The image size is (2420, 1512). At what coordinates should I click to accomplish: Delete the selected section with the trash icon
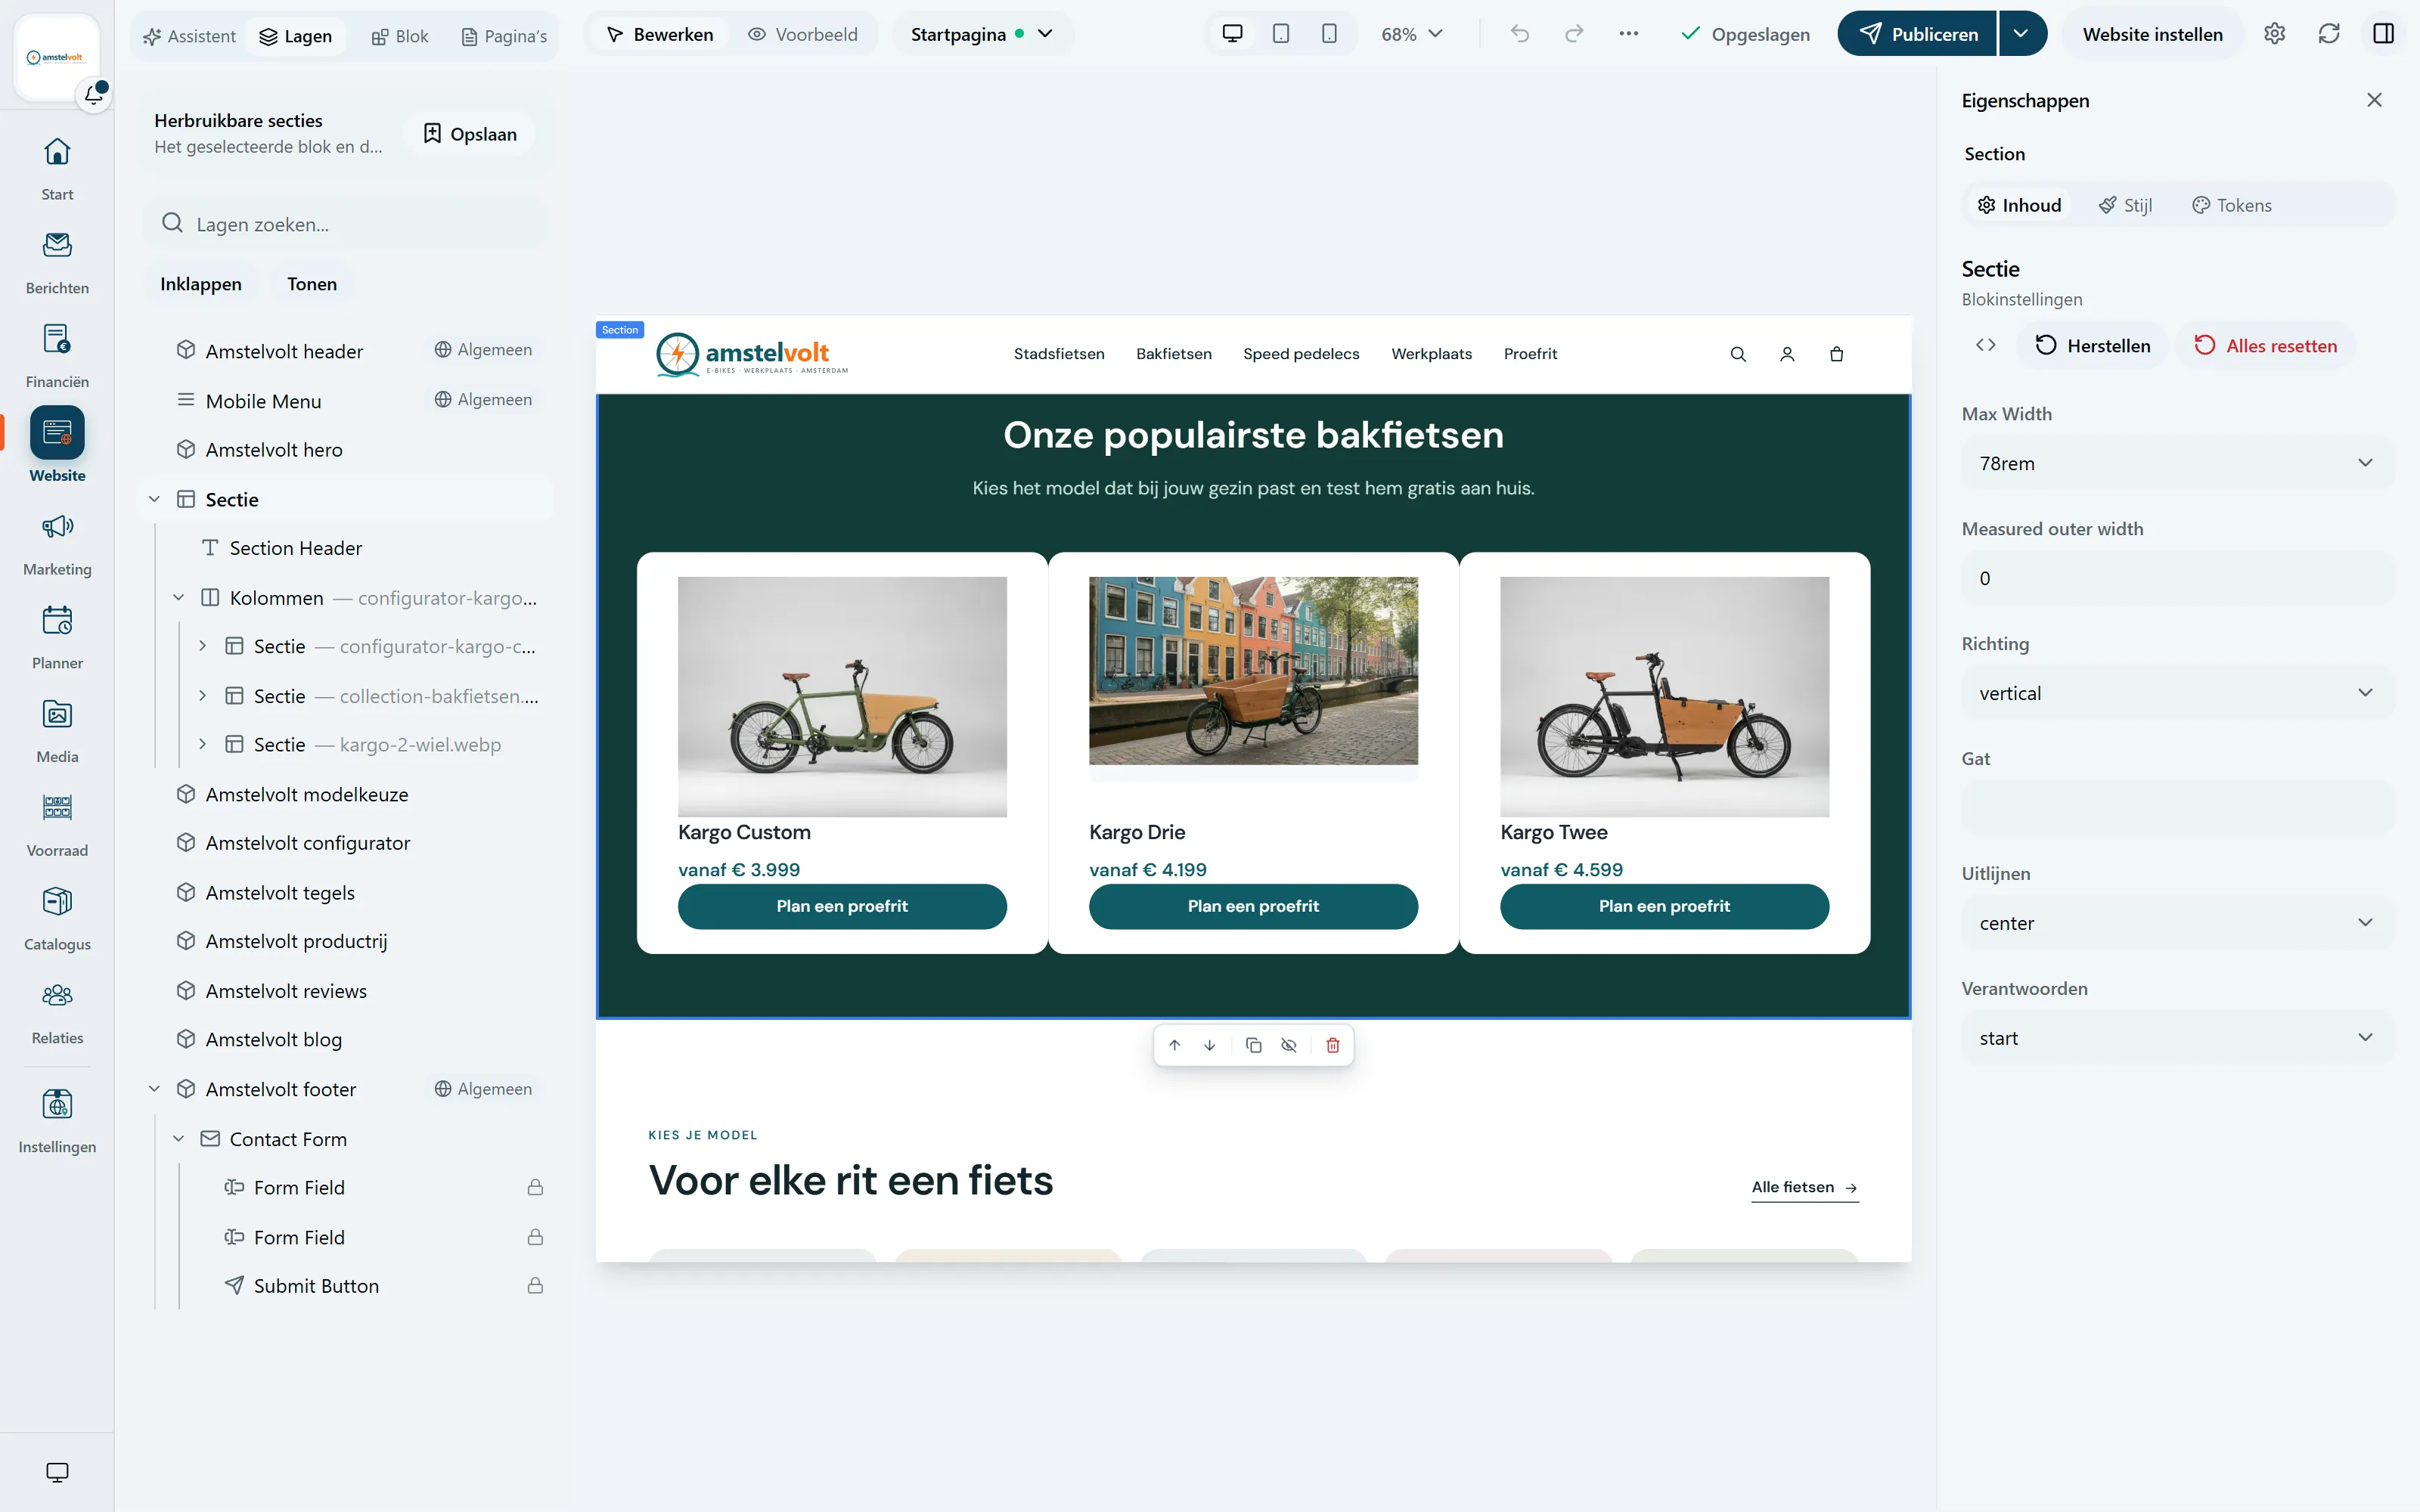coord(1333,1045)
